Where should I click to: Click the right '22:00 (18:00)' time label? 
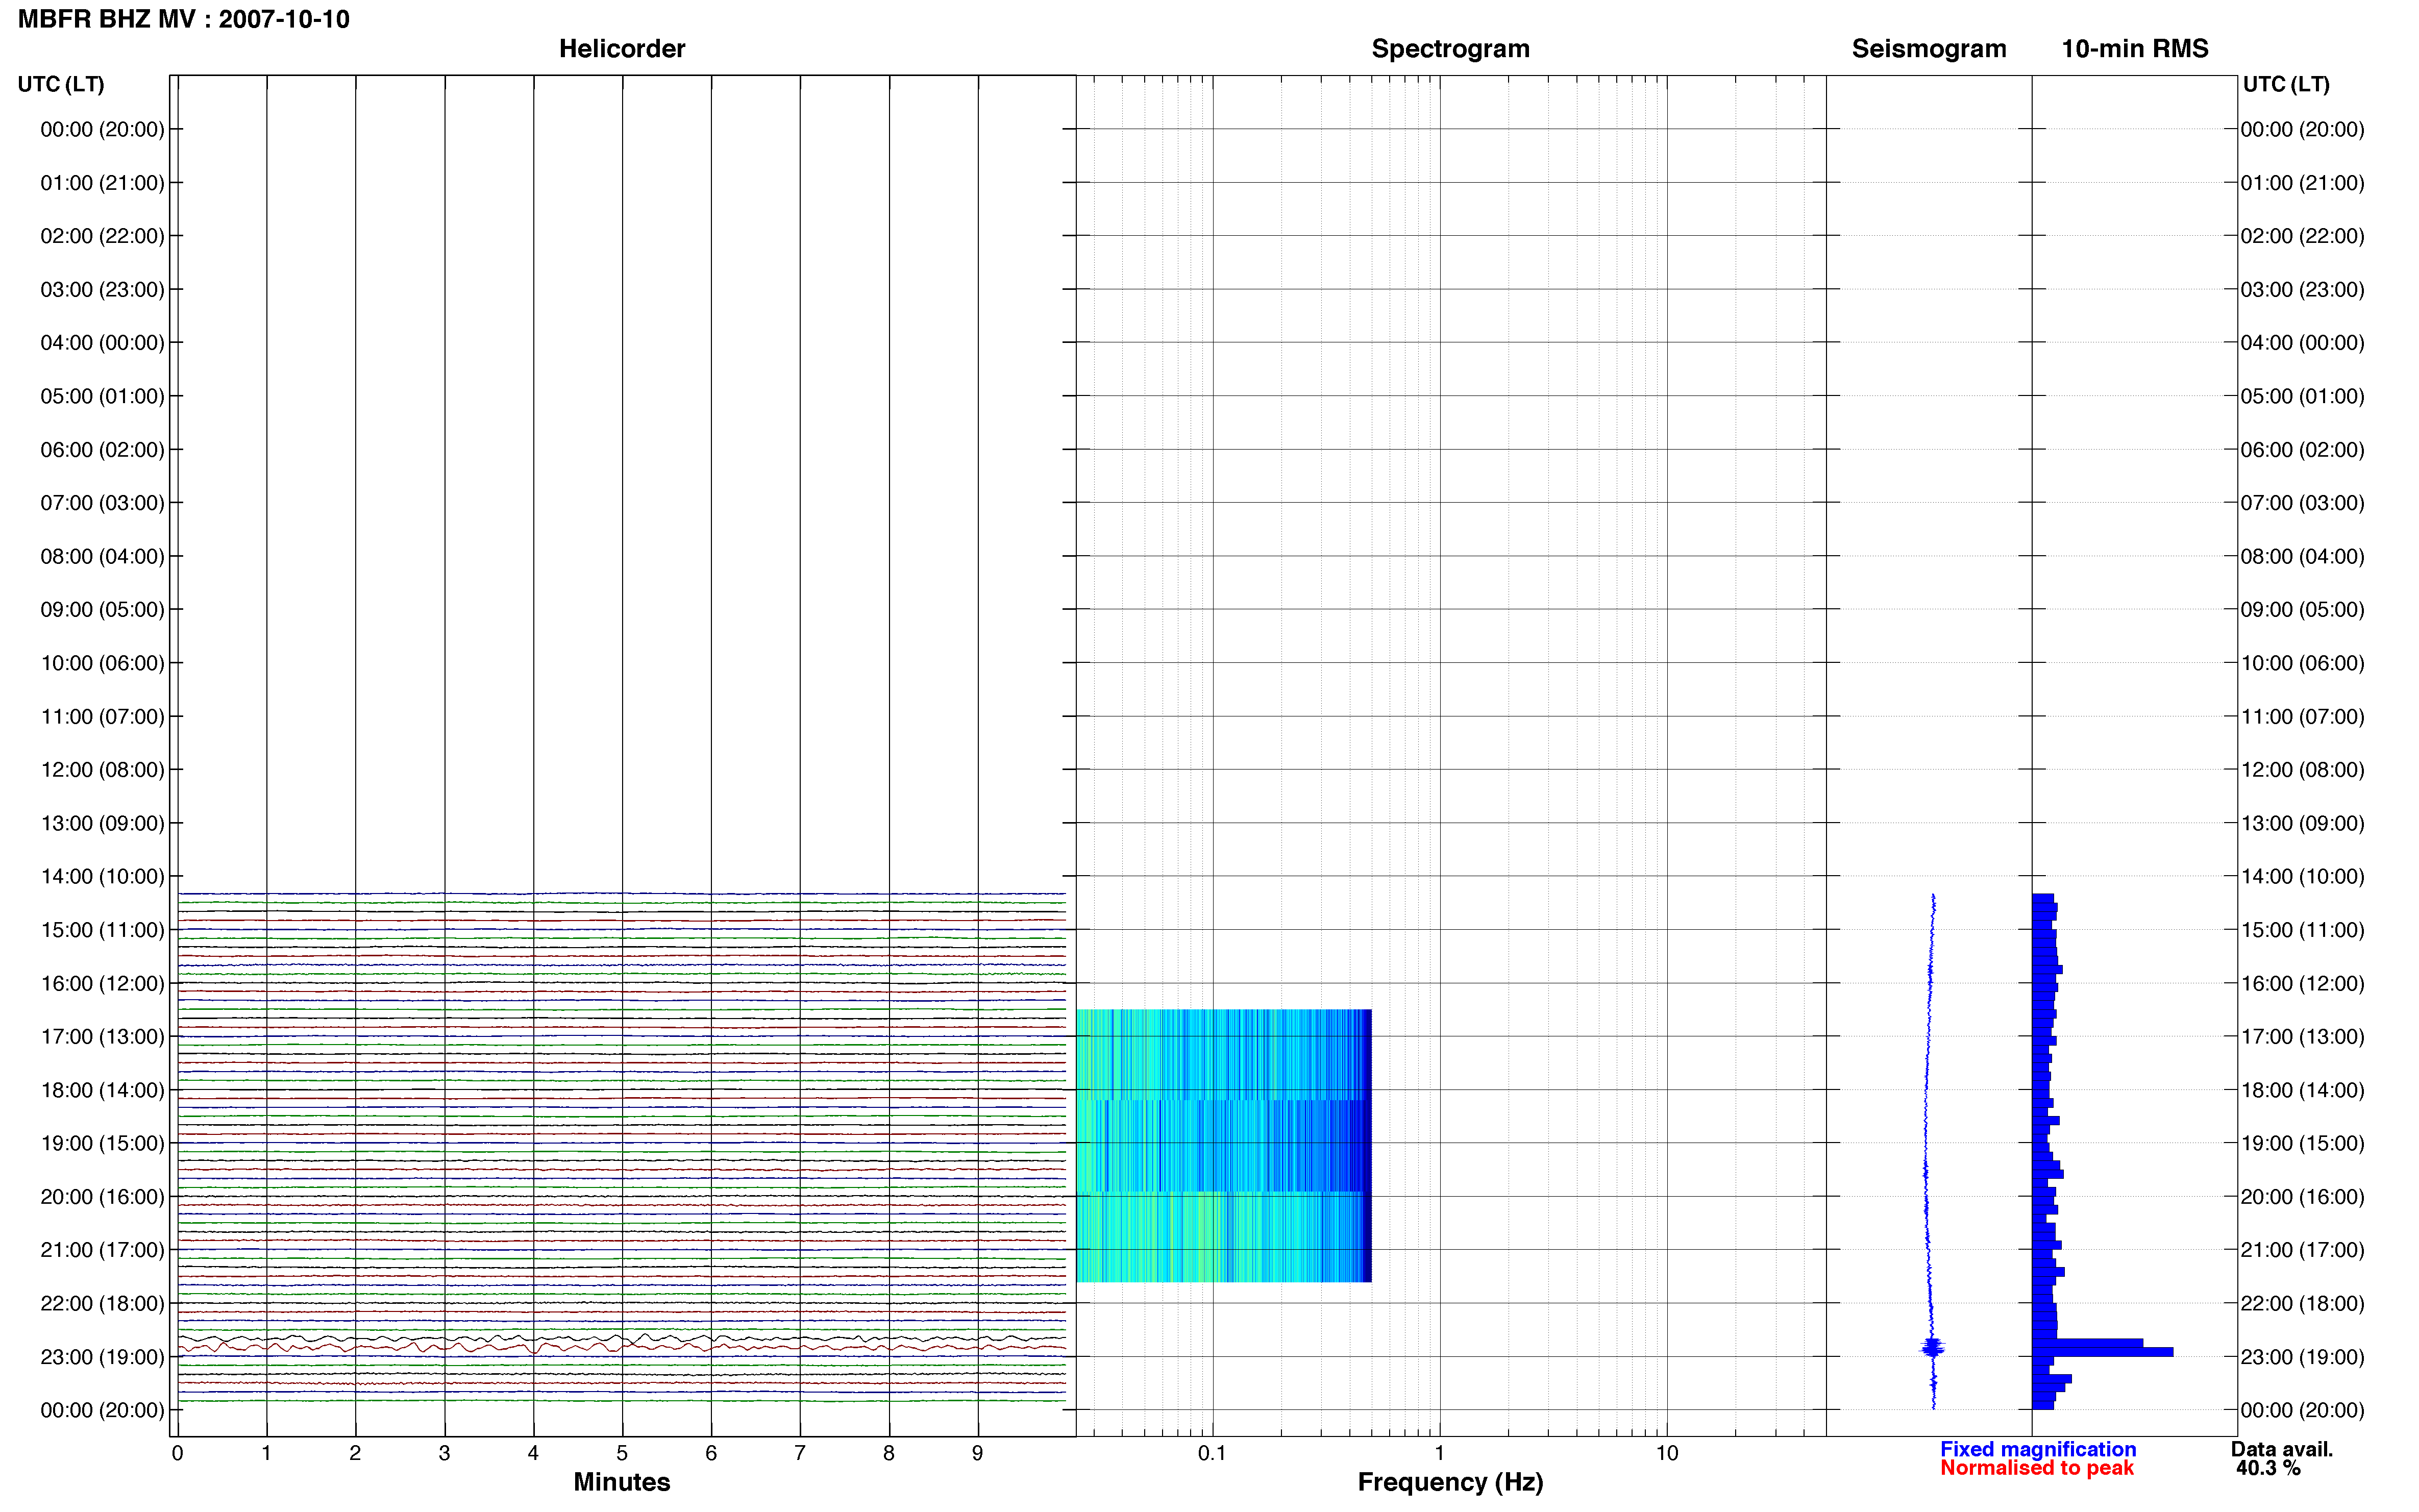[2302, 1304]
